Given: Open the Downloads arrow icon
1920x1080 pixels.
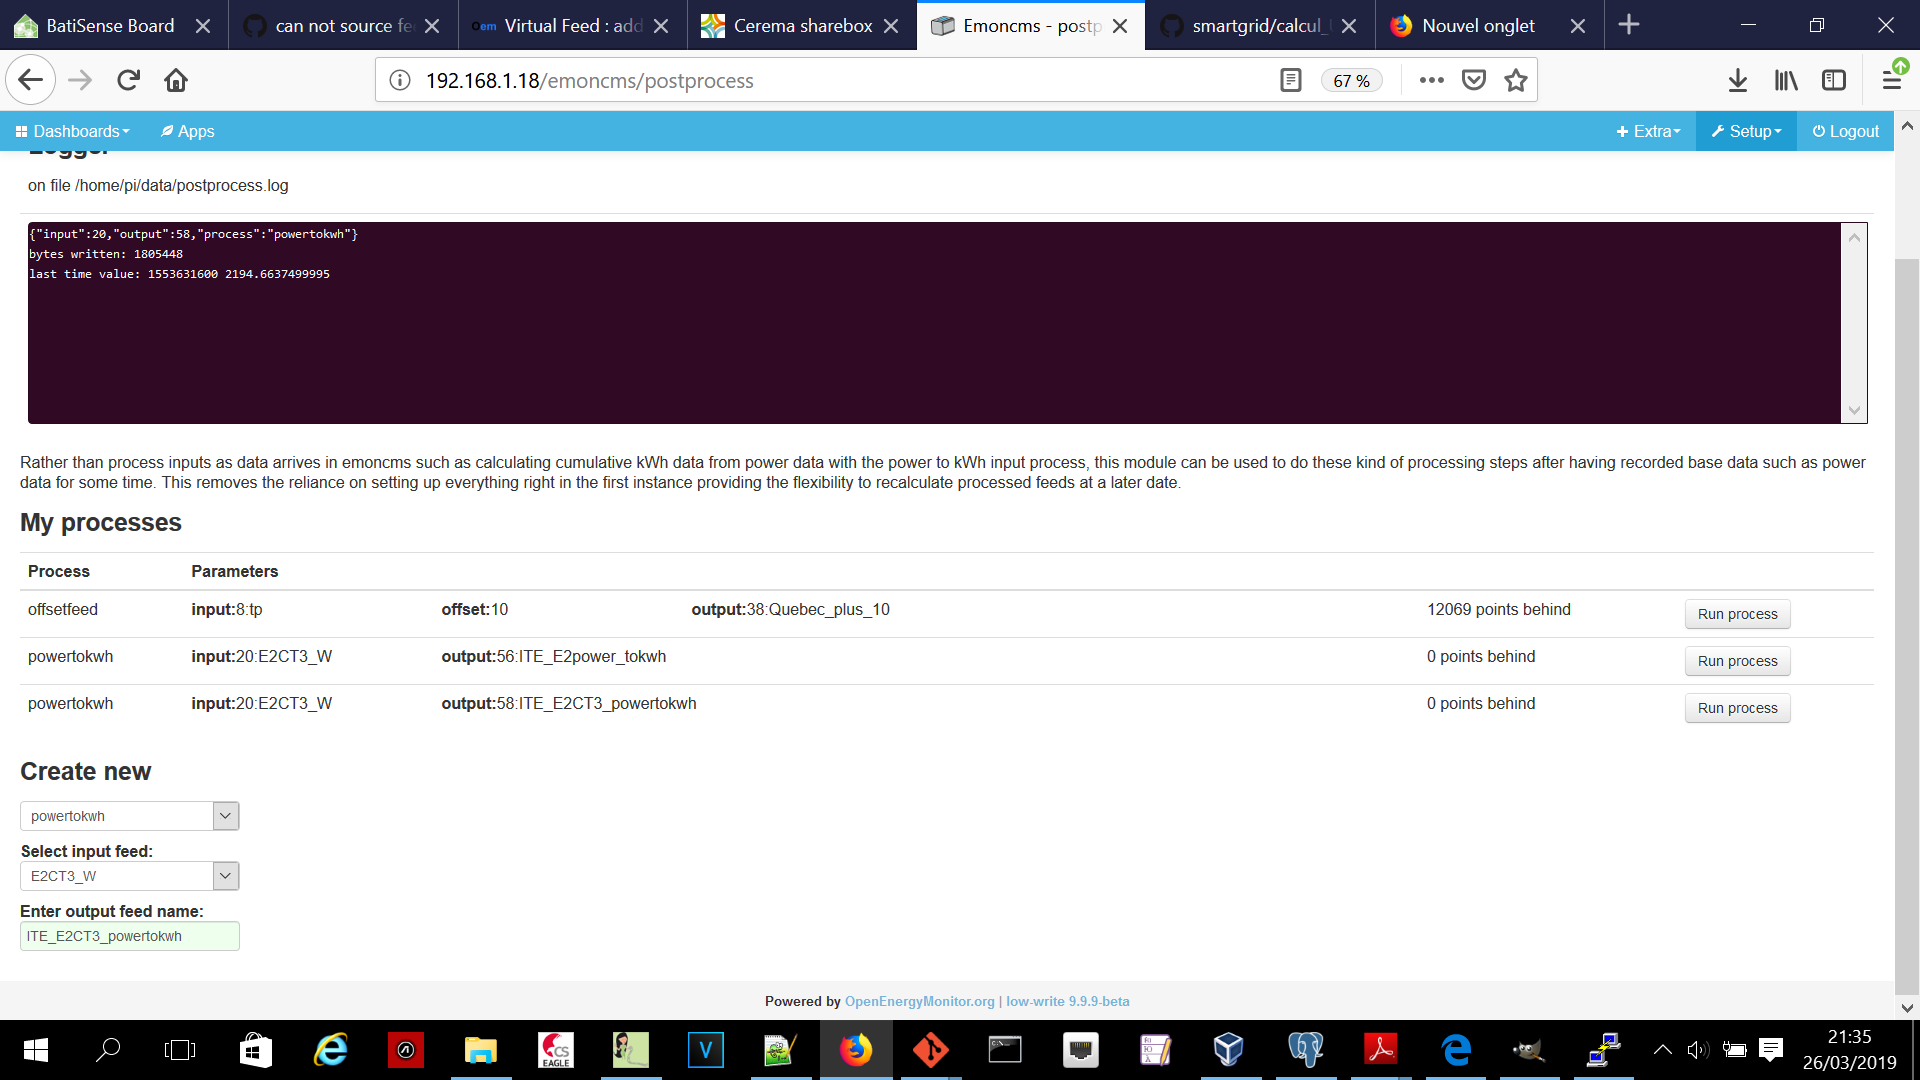Looking at the screenshot, I should tap(1738, 80).
